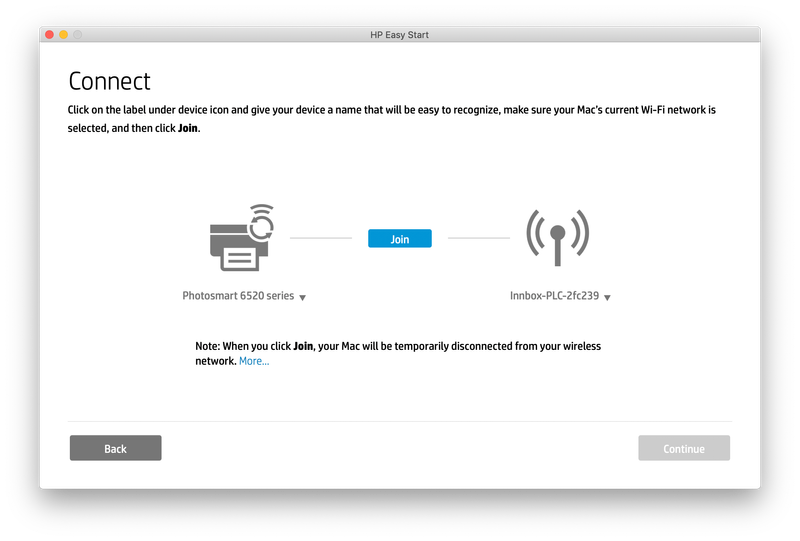The image size is (800, 541).
Task: Click the greyed-out Continue button
Action: click(684, 448)
